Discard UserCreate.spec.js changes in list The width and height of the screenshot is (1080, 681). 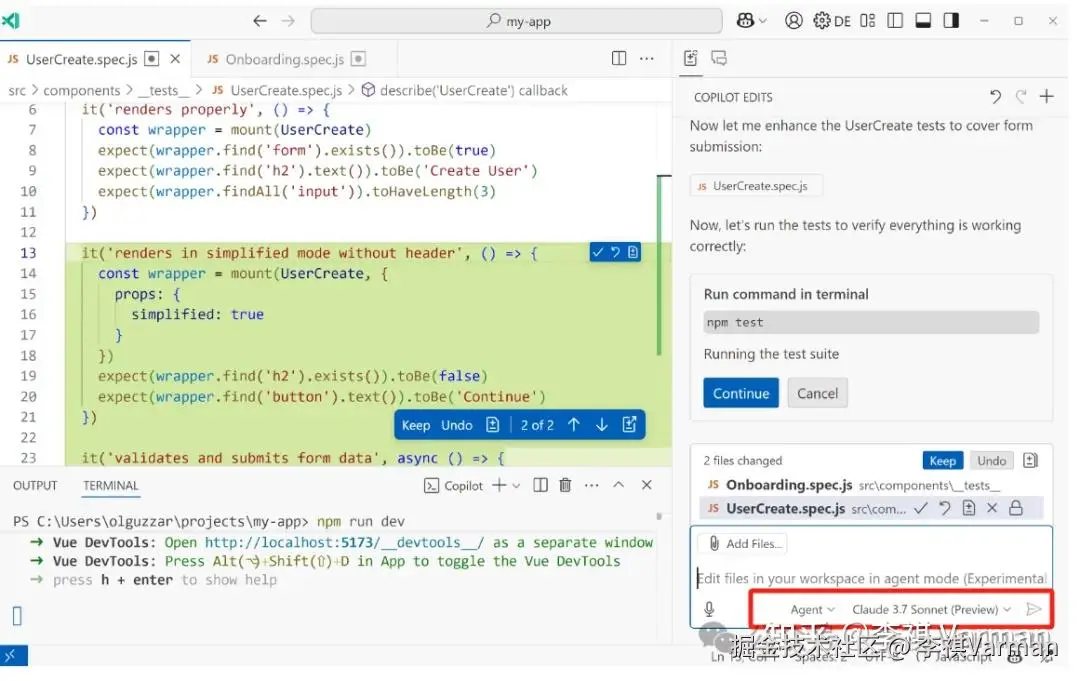[x=944, y=508]
